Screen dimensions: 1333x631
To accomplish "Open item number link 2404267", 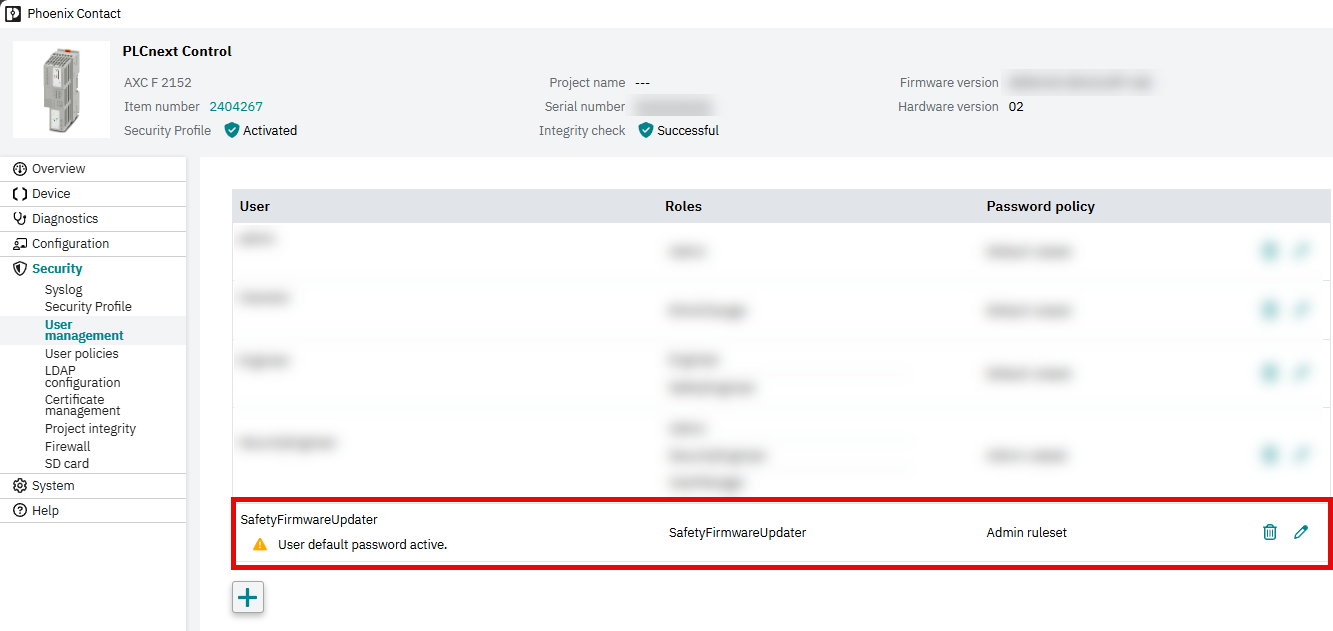I will click(x=236, y=106).
